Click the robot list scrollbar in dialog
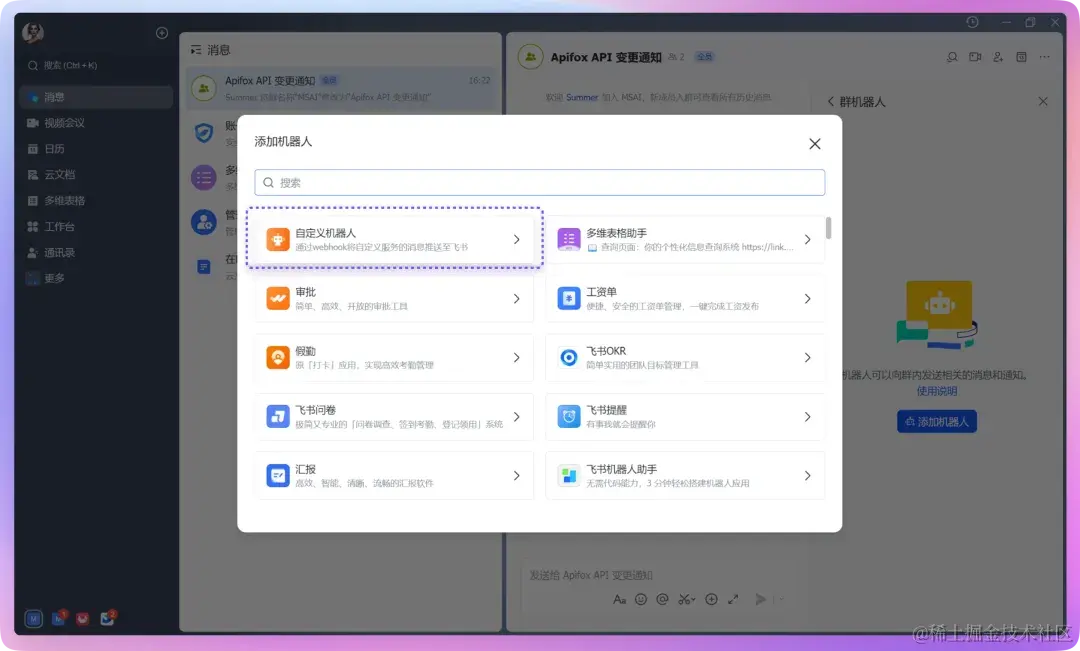This screenshot has width=1080, height=651. tap(828, 228)
